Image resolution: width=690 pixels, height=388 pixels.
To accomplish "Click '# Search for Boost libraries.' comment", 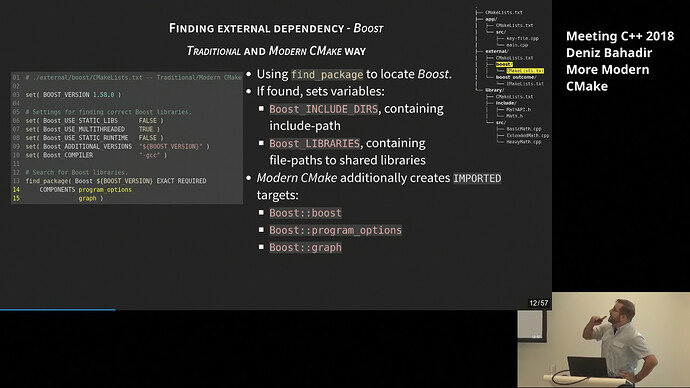I will [77, 172].
